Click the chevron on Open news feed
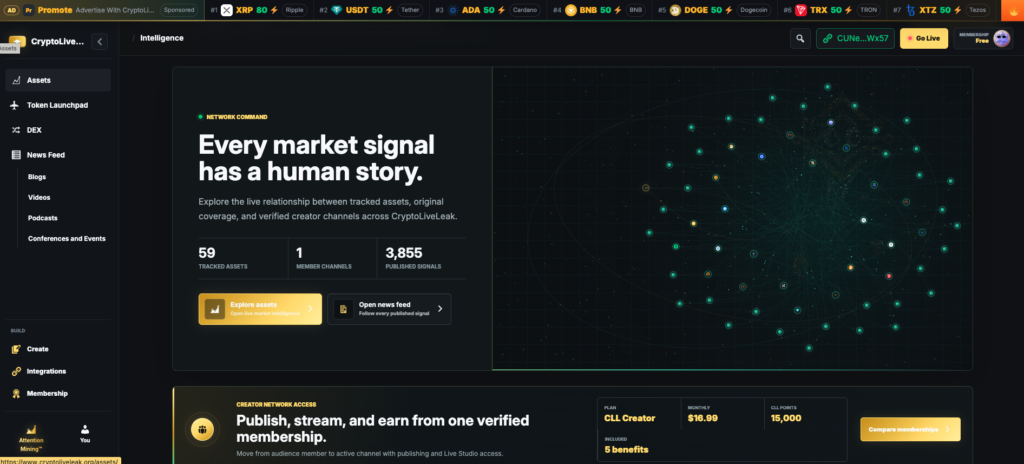Image resolution: width=1024 pixels, height=464 pixels. coord(440,309)
